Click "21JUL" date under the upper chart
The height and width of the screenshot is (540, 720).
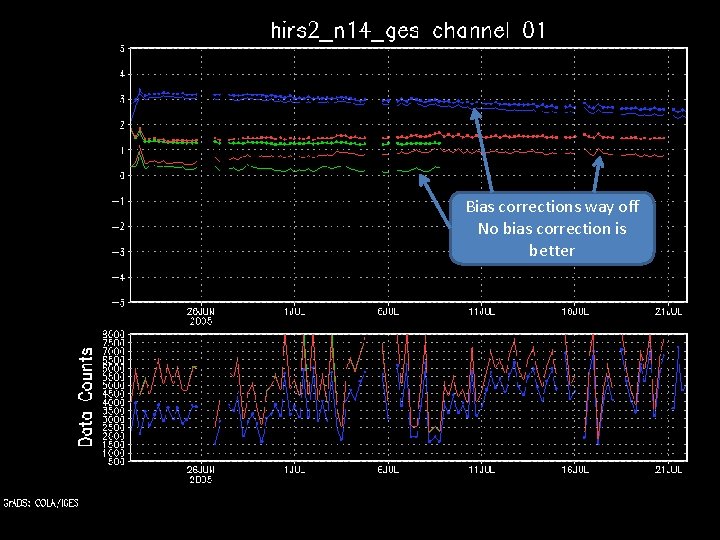[669, 312]
